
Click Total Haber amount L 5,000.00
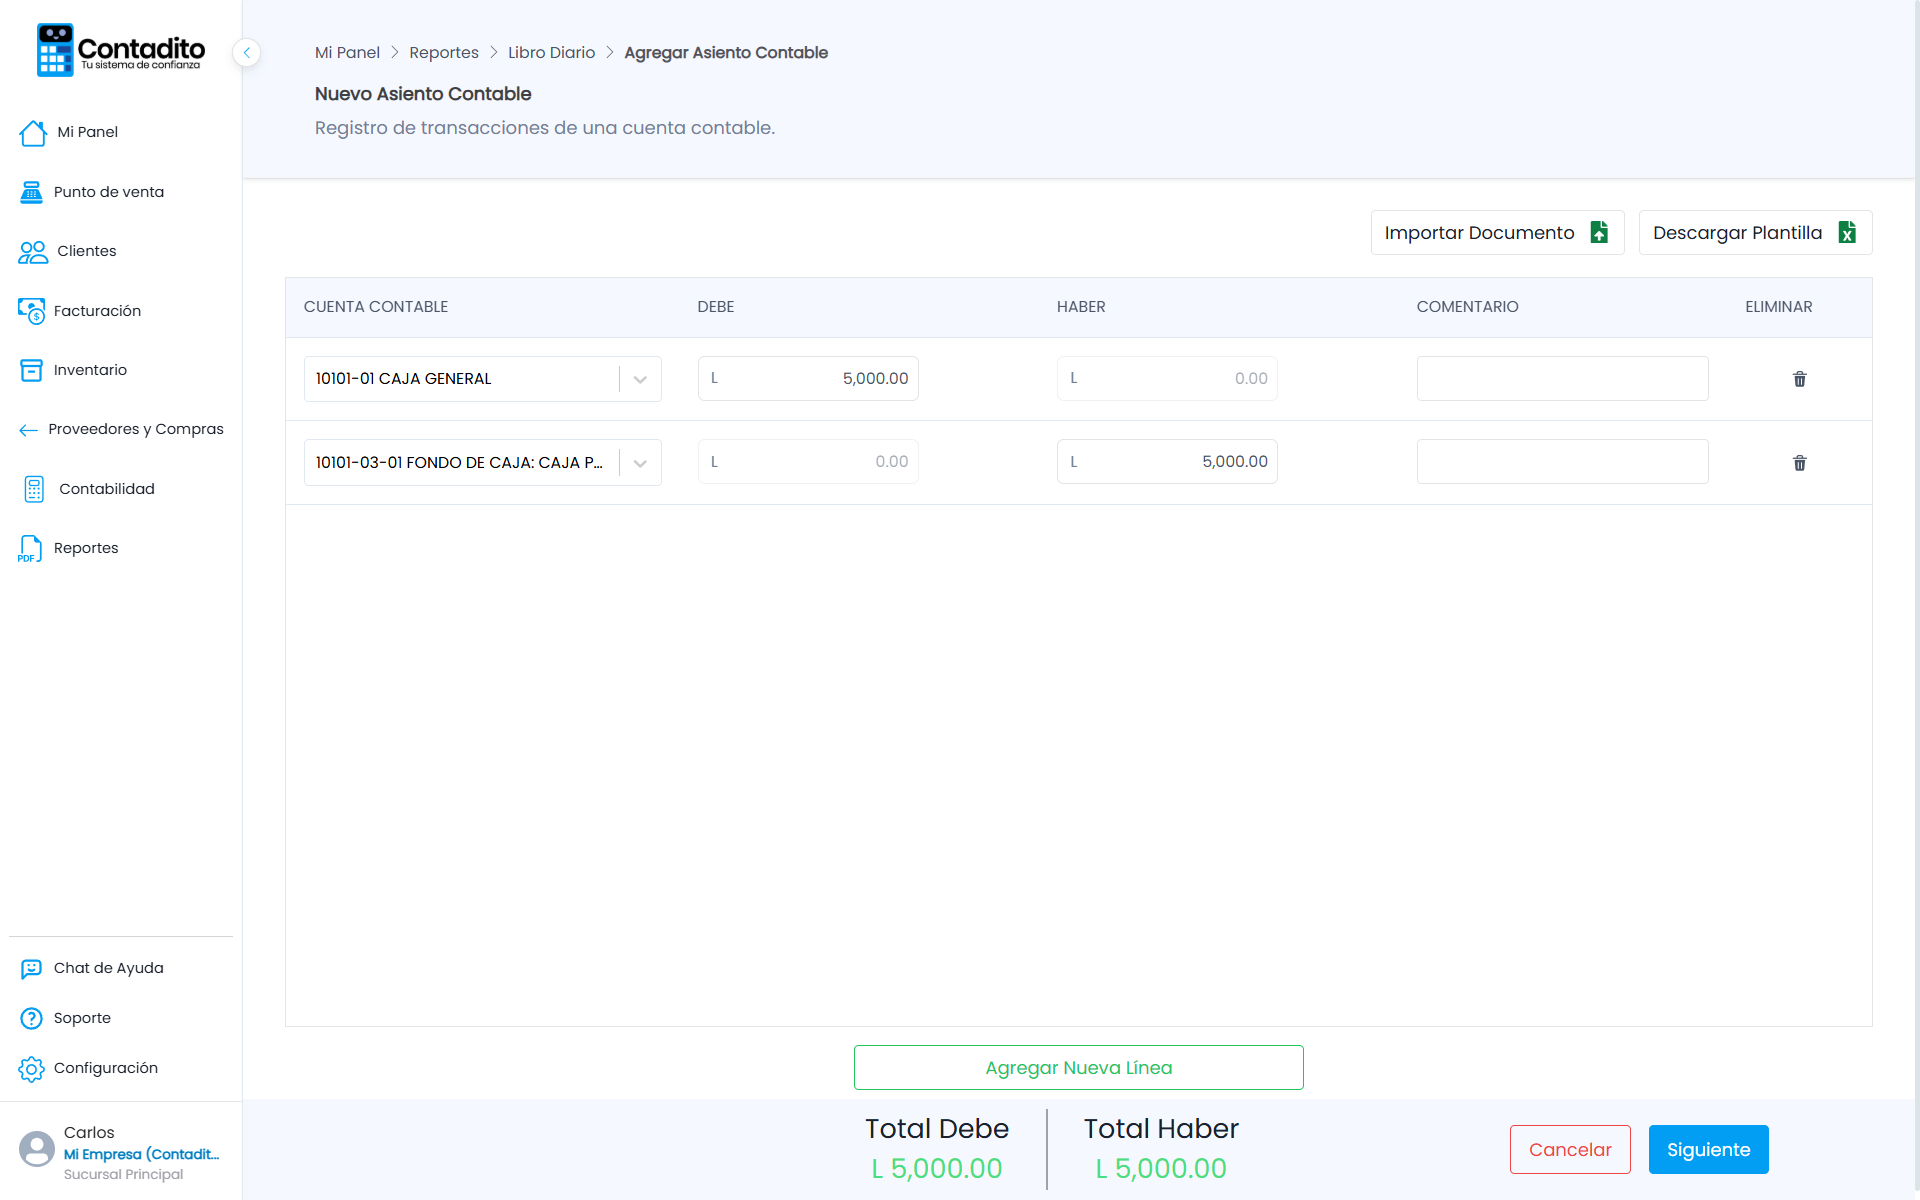coord(1161,1168)
